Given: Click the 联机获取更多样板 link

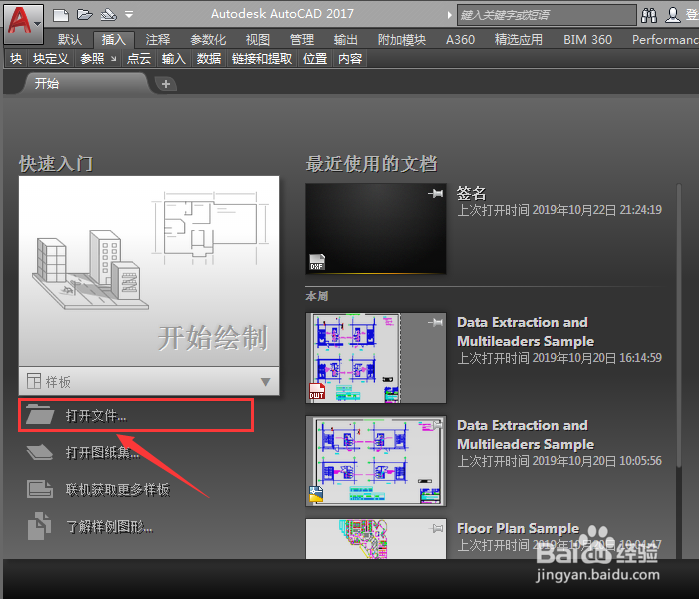Looking at the screenshot, I should [118, 490].
